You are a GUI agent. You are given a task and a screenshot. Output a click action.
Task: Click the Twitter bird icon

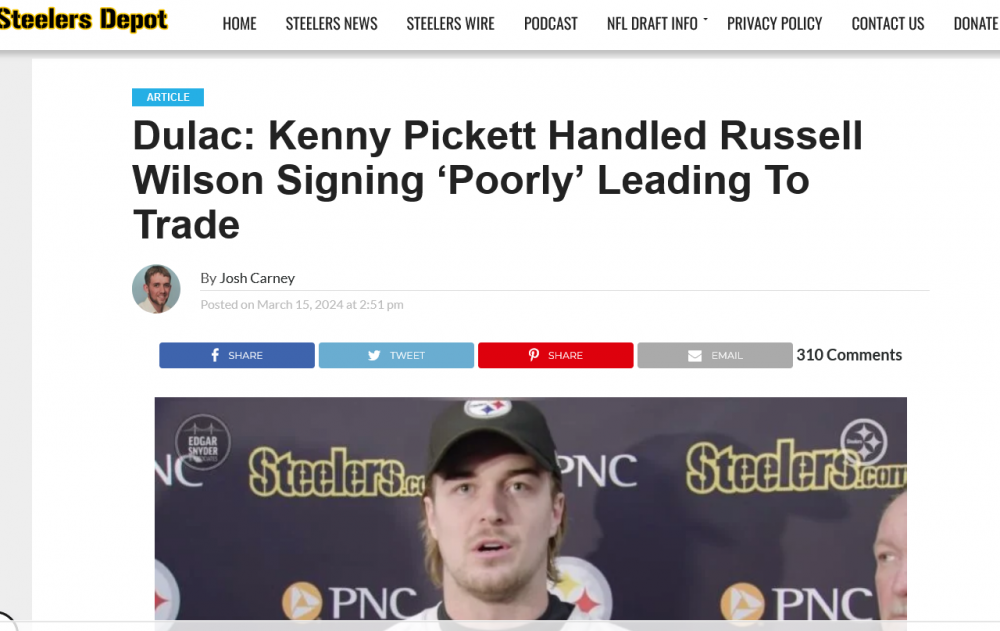tap(374, 355)
